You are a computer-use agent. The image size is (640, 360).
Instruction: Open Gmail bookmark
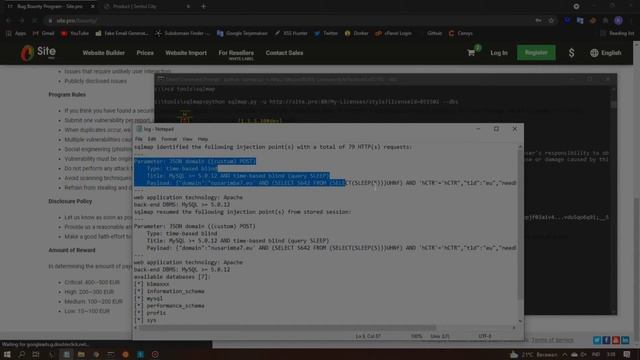(44, 33)
